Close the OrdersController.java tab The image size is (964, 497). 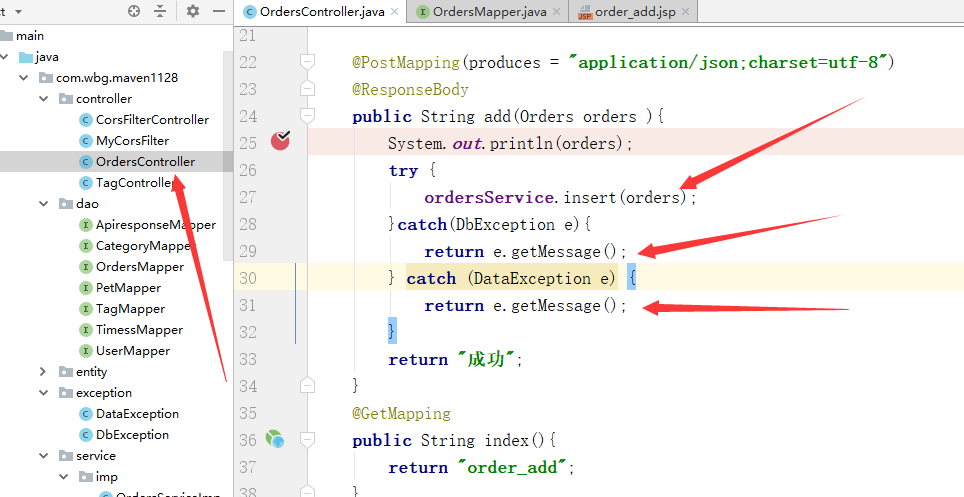[x=395, y=12]
